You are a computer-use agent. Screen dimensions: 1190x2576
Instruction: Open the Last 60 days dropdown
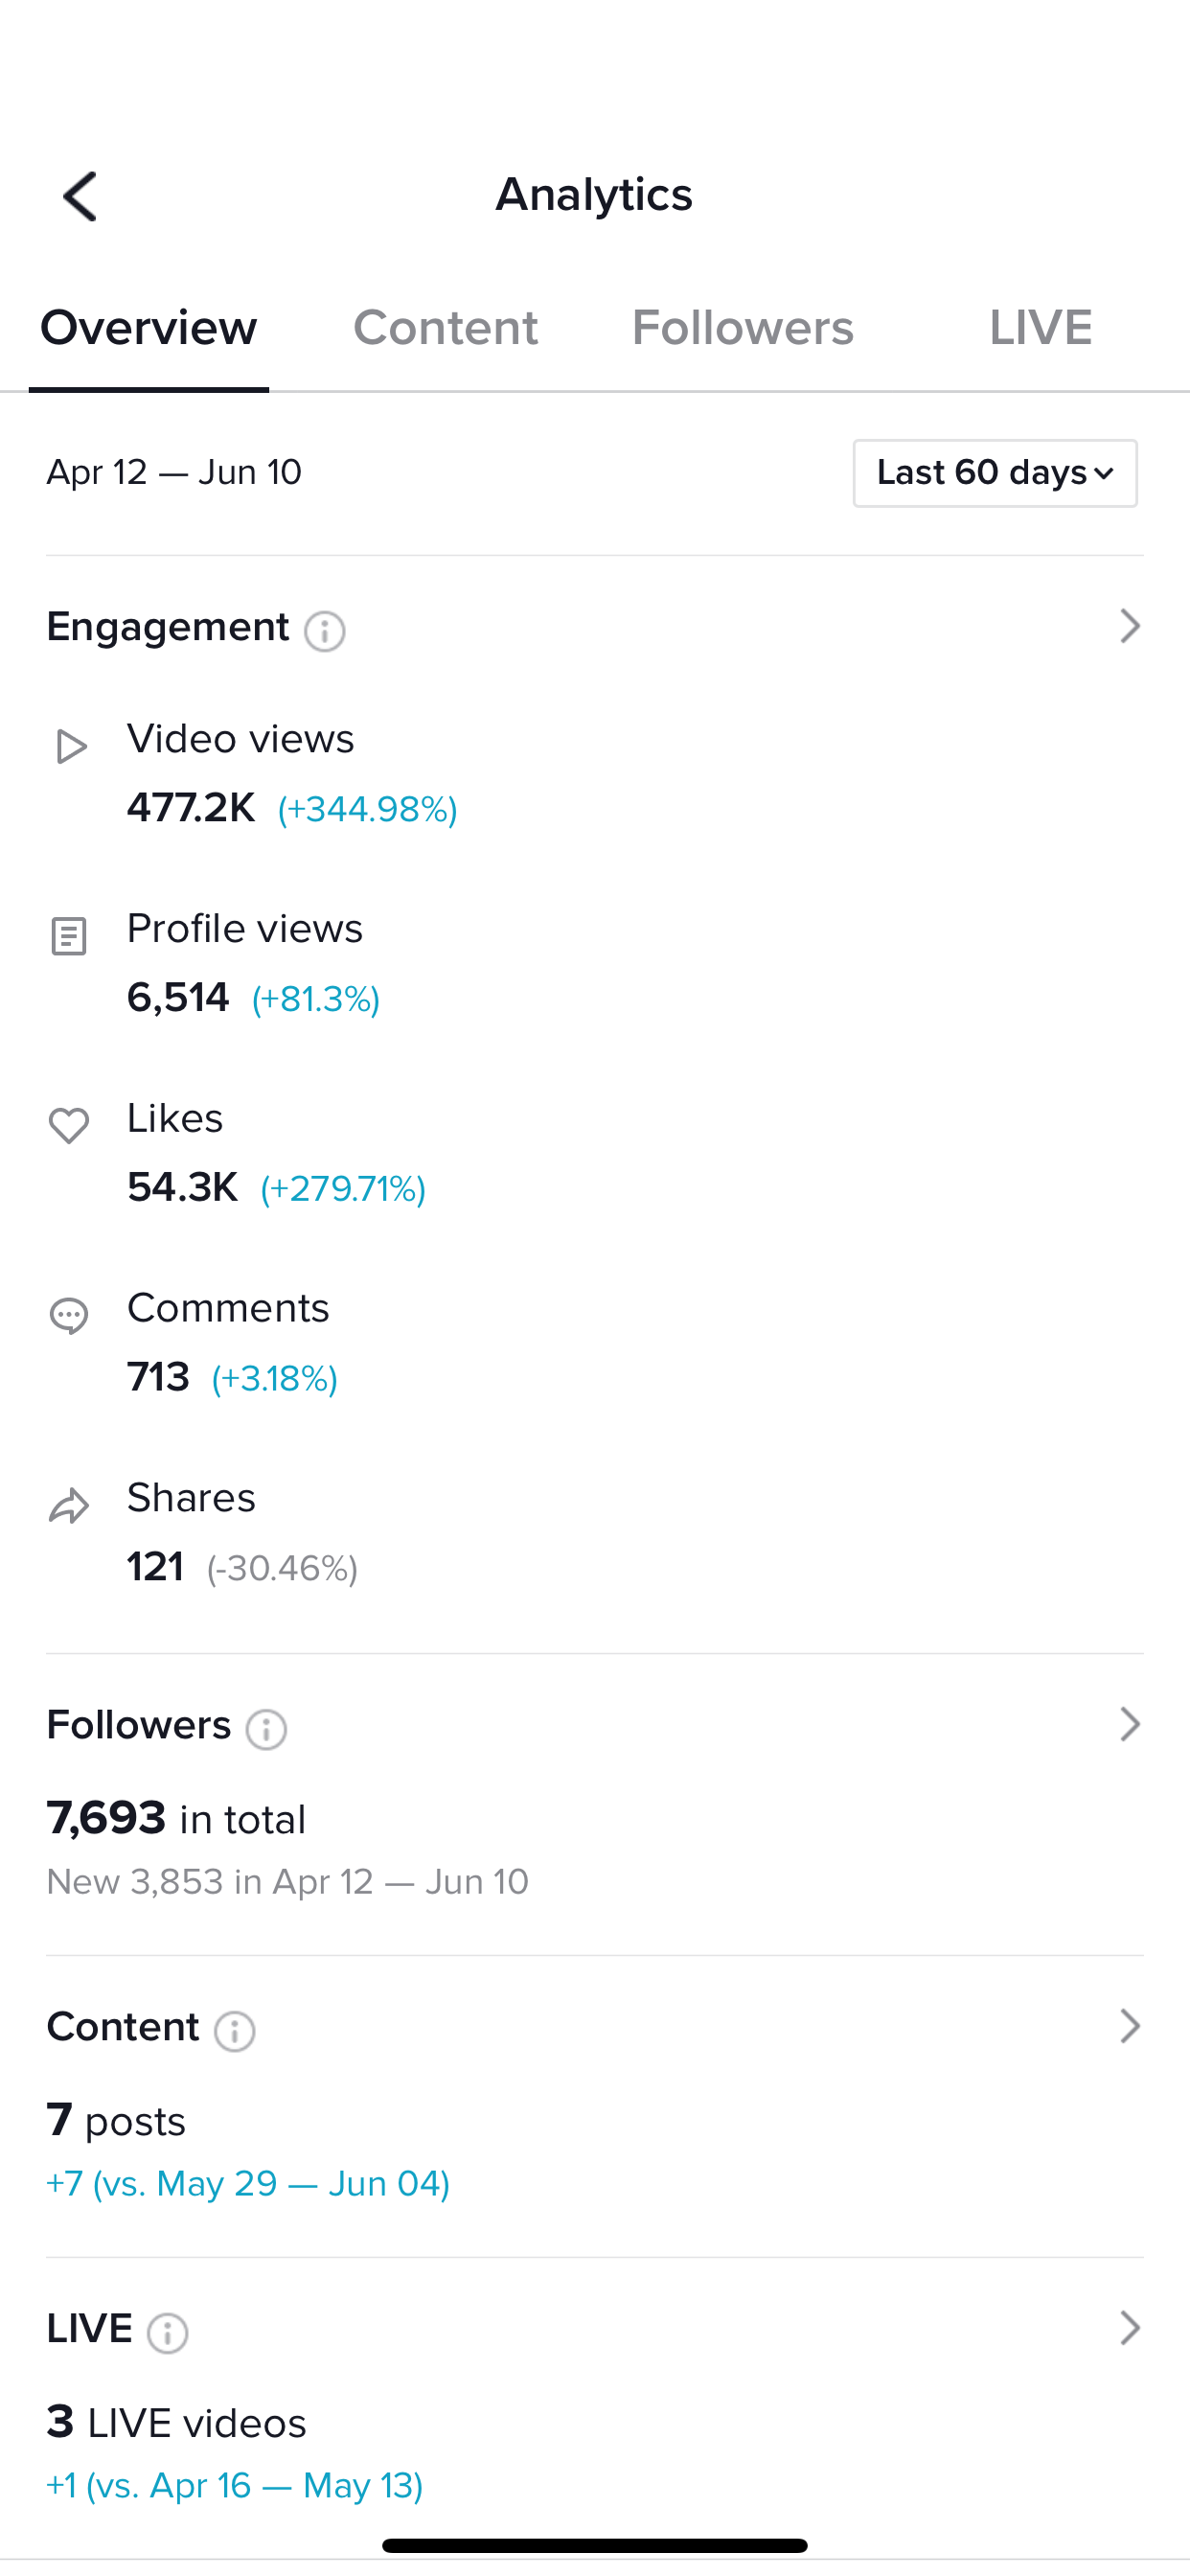point(994,473)
